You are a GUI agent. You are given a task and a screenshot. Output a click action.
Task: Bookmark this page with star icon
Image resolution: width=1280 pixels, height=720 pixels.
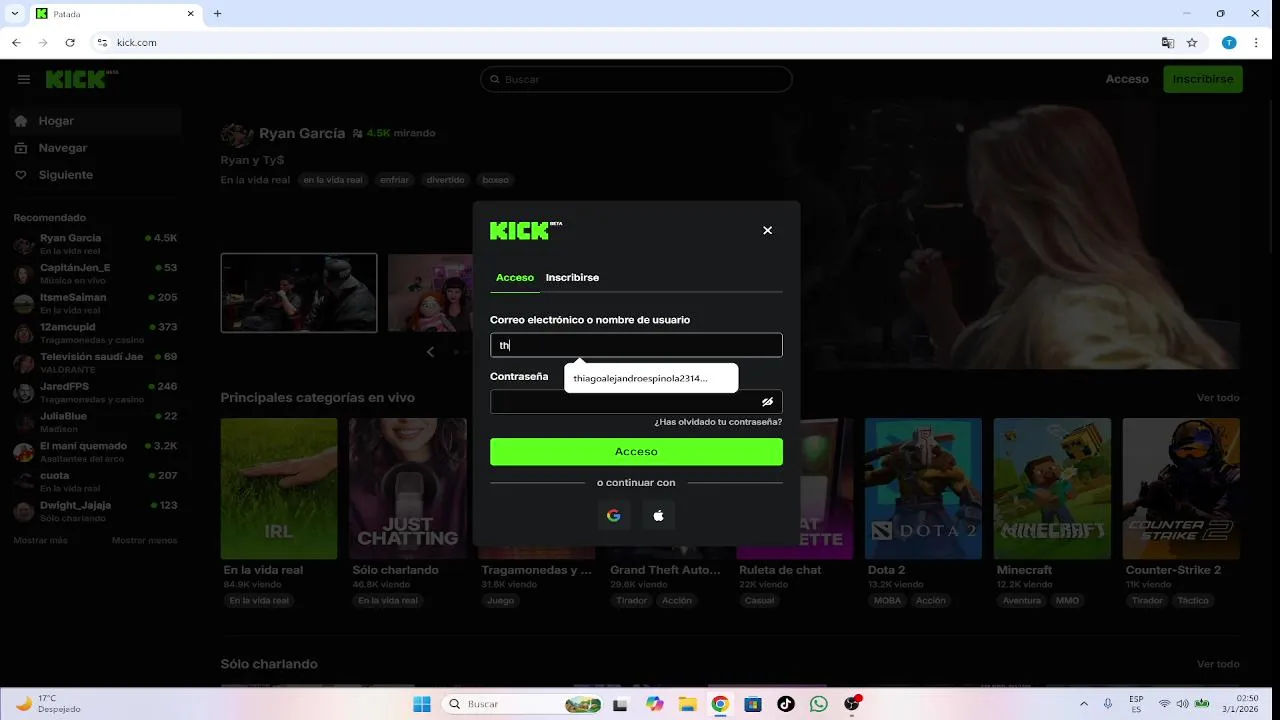tap(1192, 43)
